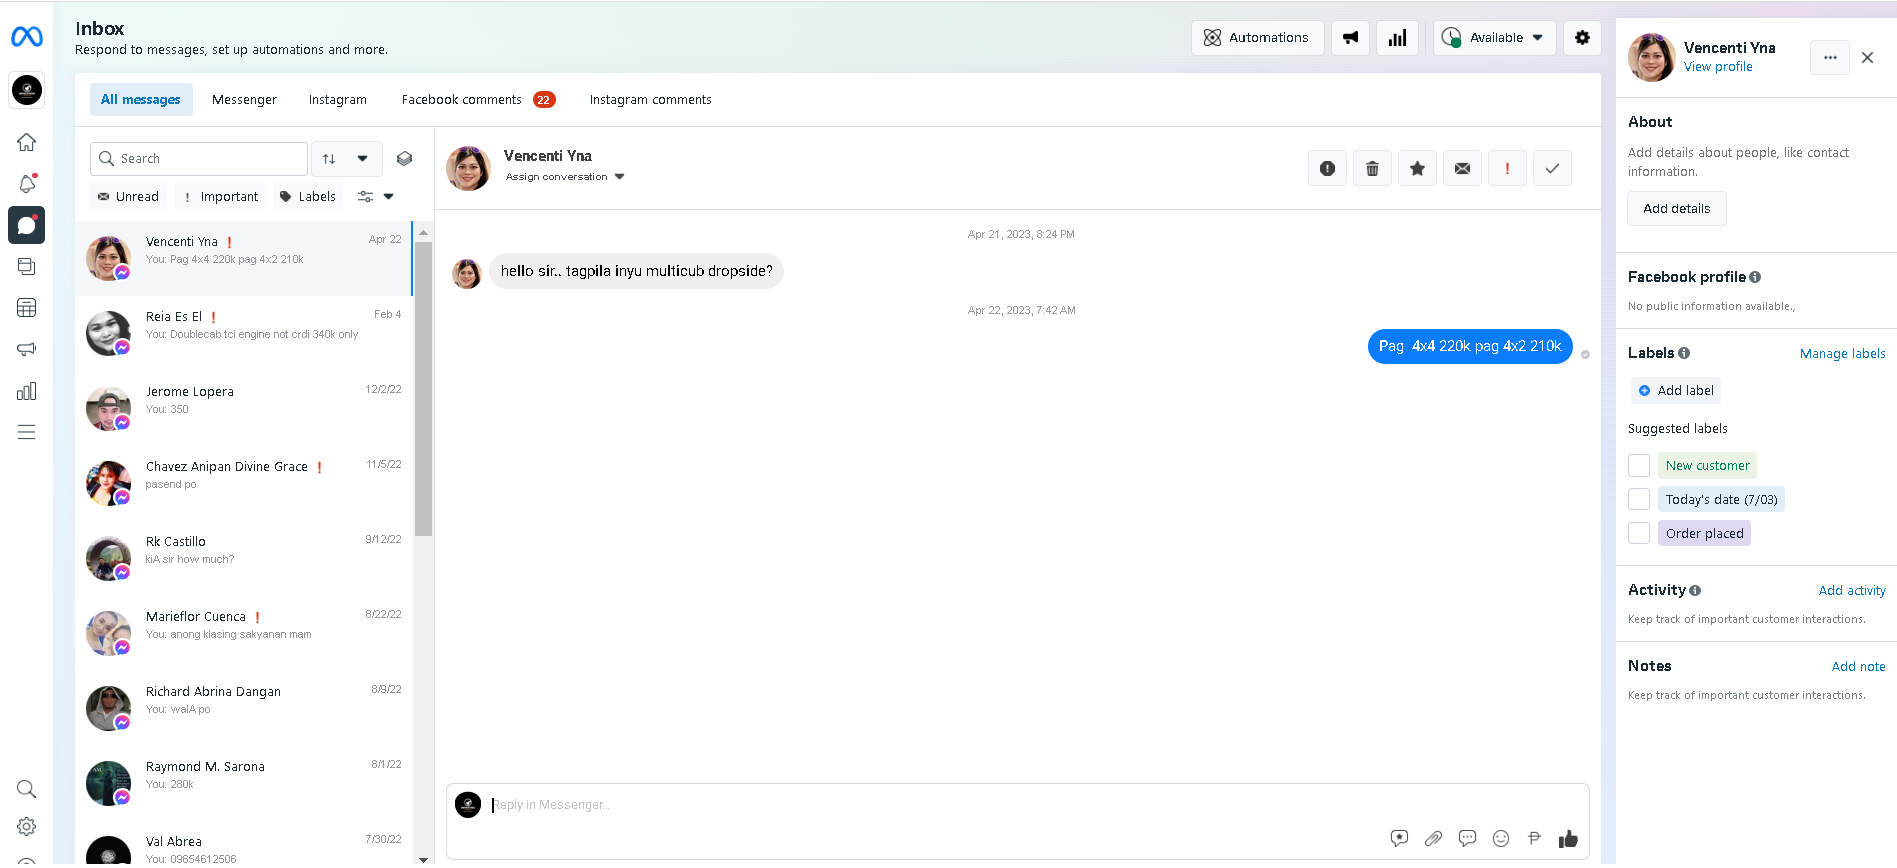This screenshot has width=1897, height=868.
Task: Check the New customer label box
Action: pyautogui.click(x=1639, y=466)
